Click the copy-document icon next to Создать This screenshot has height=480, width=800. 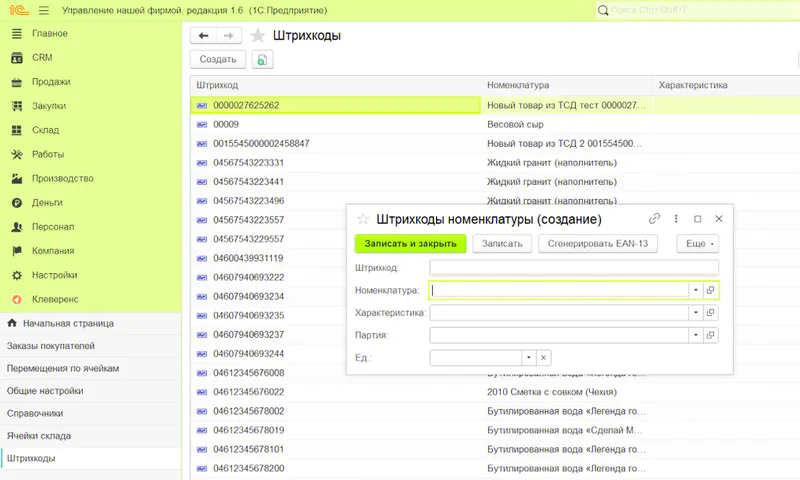pyautogui.click(x=261, y=60)
